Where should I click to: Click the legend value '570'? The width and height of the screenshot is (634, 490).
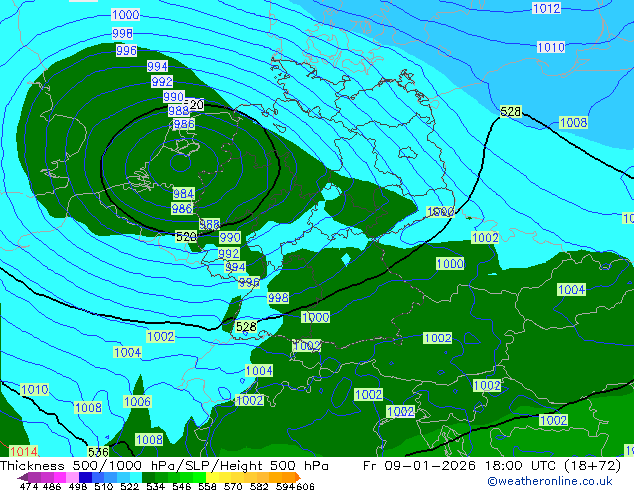coord(233,486)
